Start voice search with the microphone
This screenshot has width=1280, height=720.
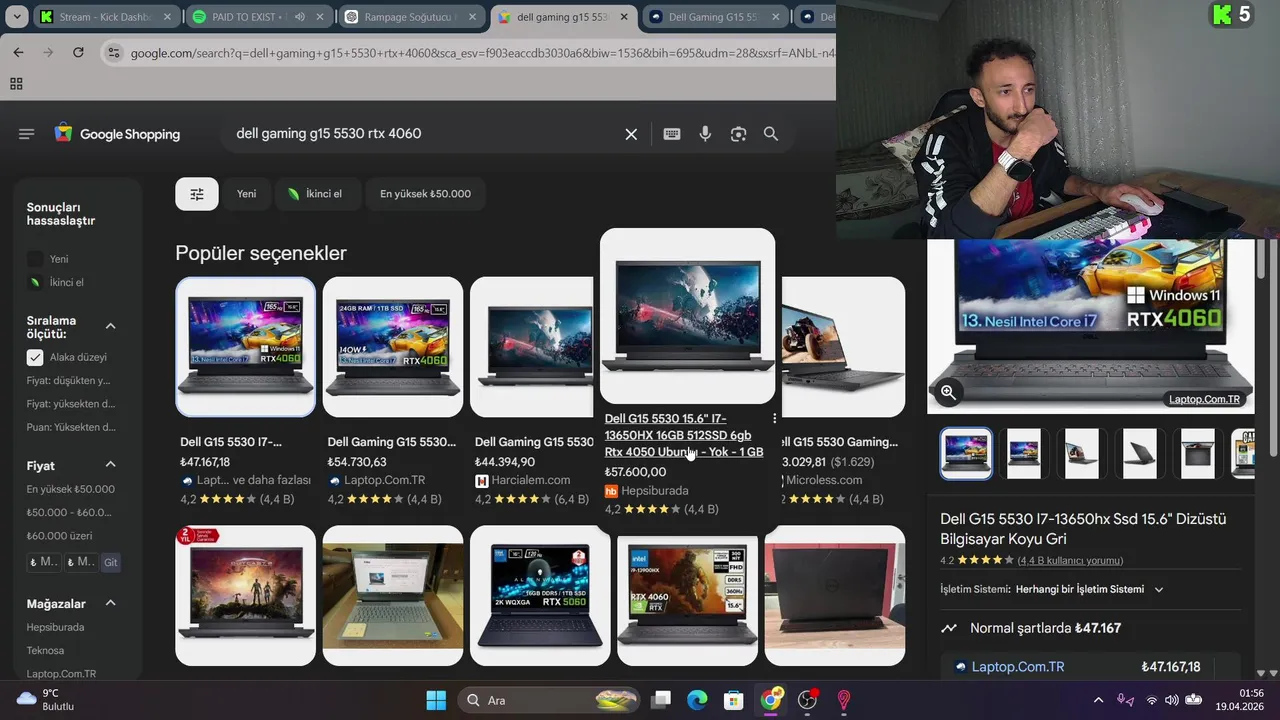pos(705,134)
